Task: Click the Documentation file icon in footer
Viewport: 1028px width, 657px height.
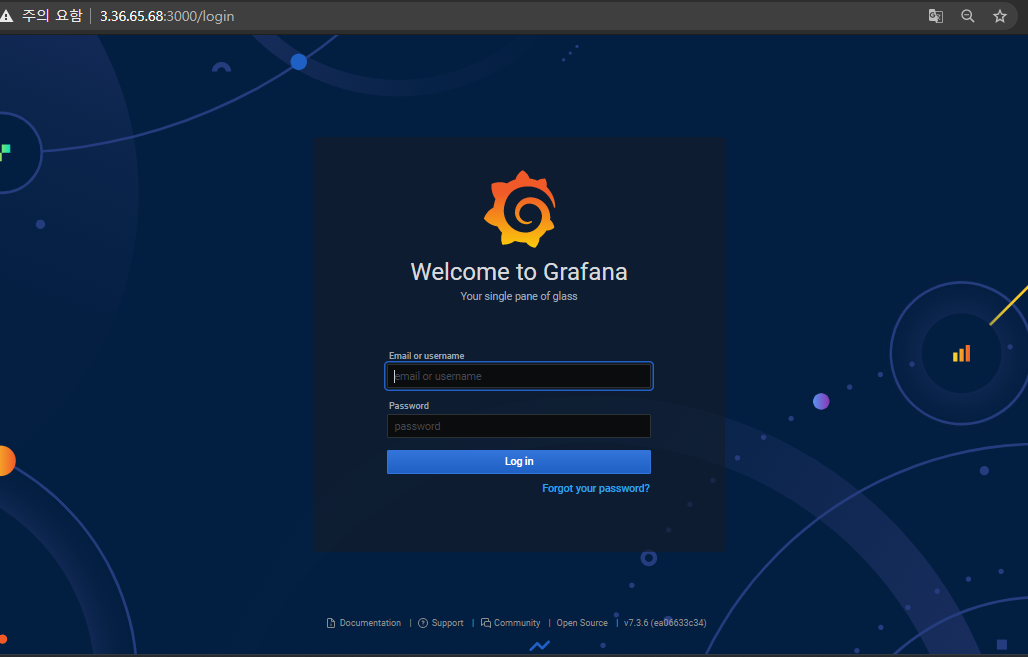Action: point(331,623)
